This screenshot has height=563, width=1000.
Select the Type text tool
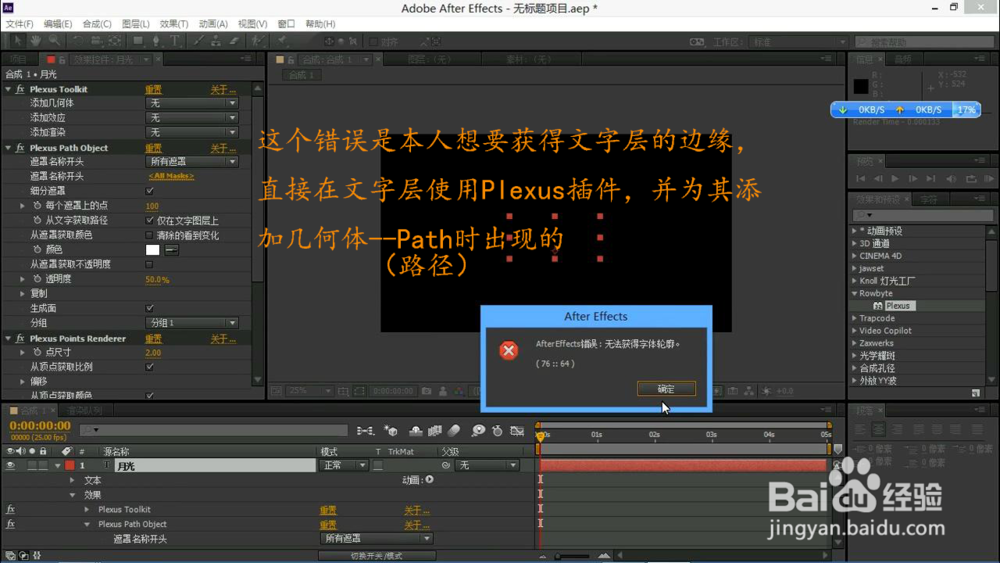click(x=175, y=41)
